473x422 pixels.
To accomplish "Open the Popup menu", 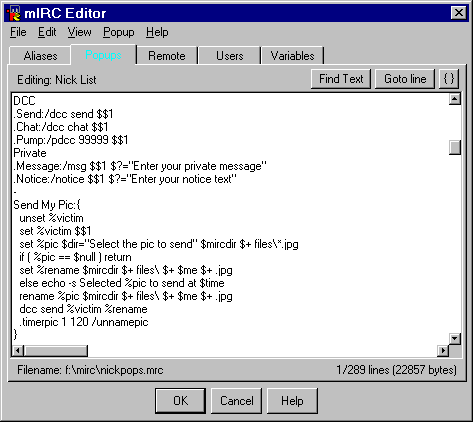I will pos(119,32).
